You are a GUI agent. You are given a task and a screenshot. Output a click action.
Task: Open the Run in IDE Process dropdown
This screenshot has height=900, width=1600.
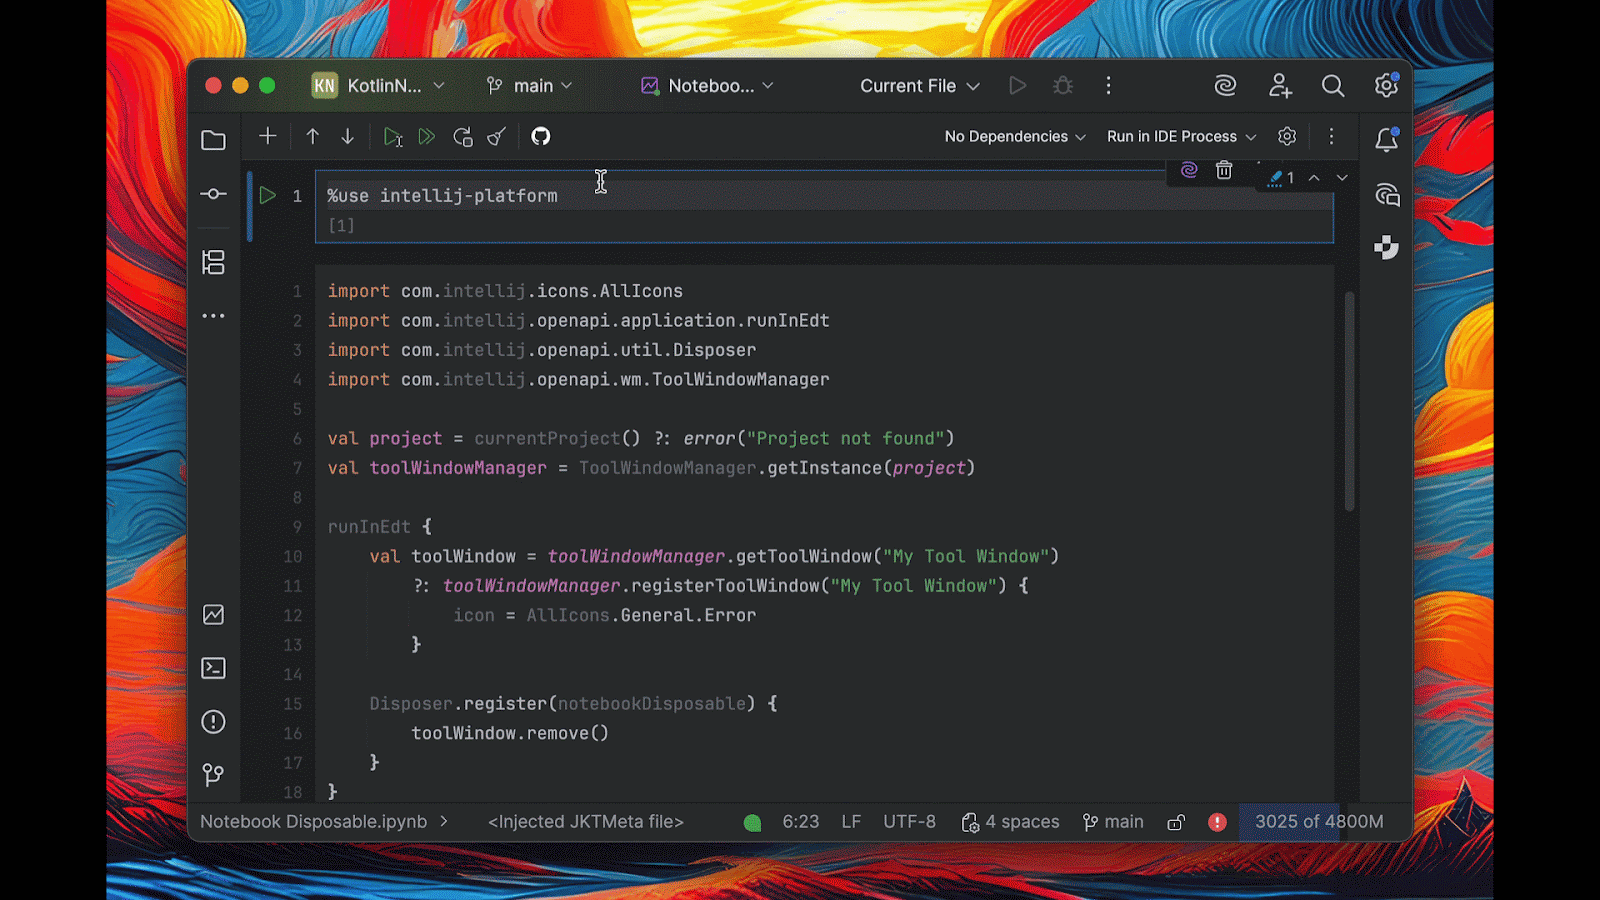click(1180, 137)
